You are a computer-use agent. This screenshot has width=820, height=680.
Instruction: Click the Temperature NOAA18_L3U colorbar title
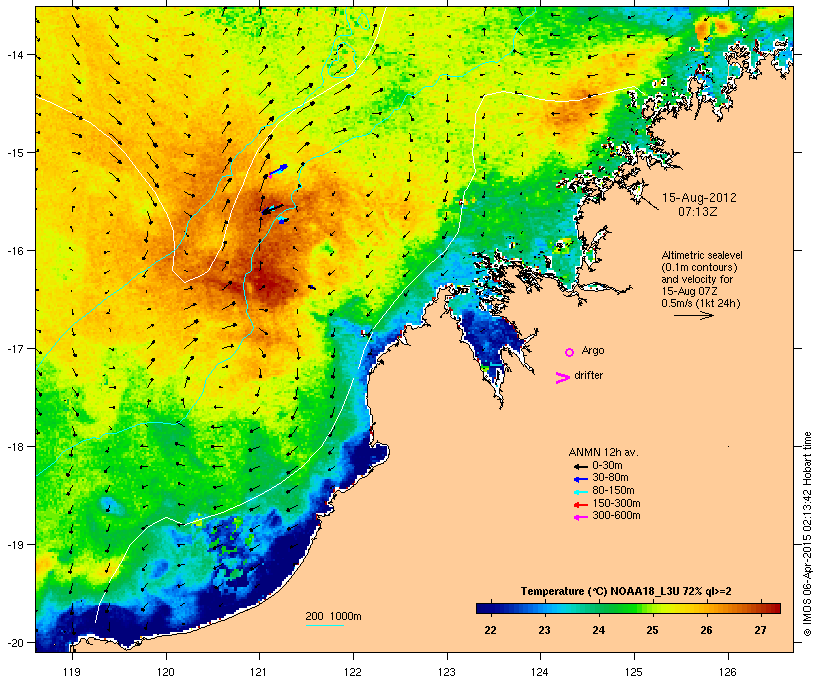pos(626,592)
